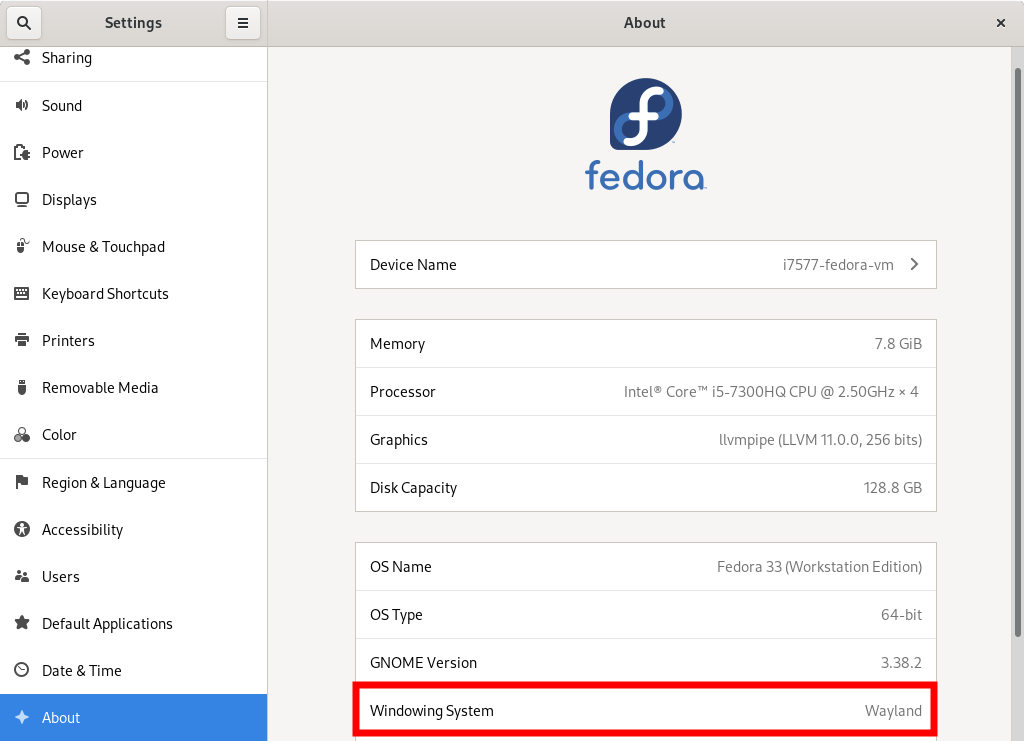Open the Users settings icon
The height and width of the screenshot is (741, 1024).
click(22, 576)
